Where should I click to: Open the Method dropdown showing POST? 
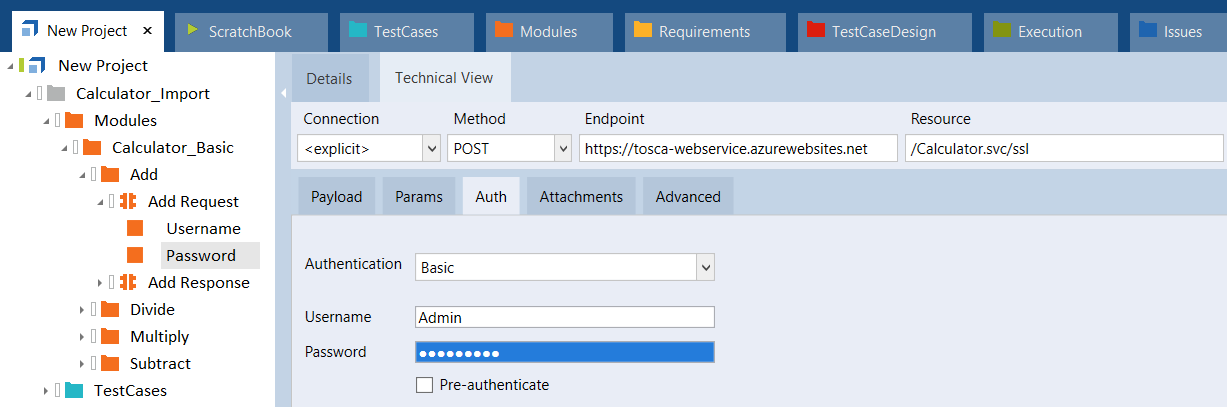coord(561,149)
